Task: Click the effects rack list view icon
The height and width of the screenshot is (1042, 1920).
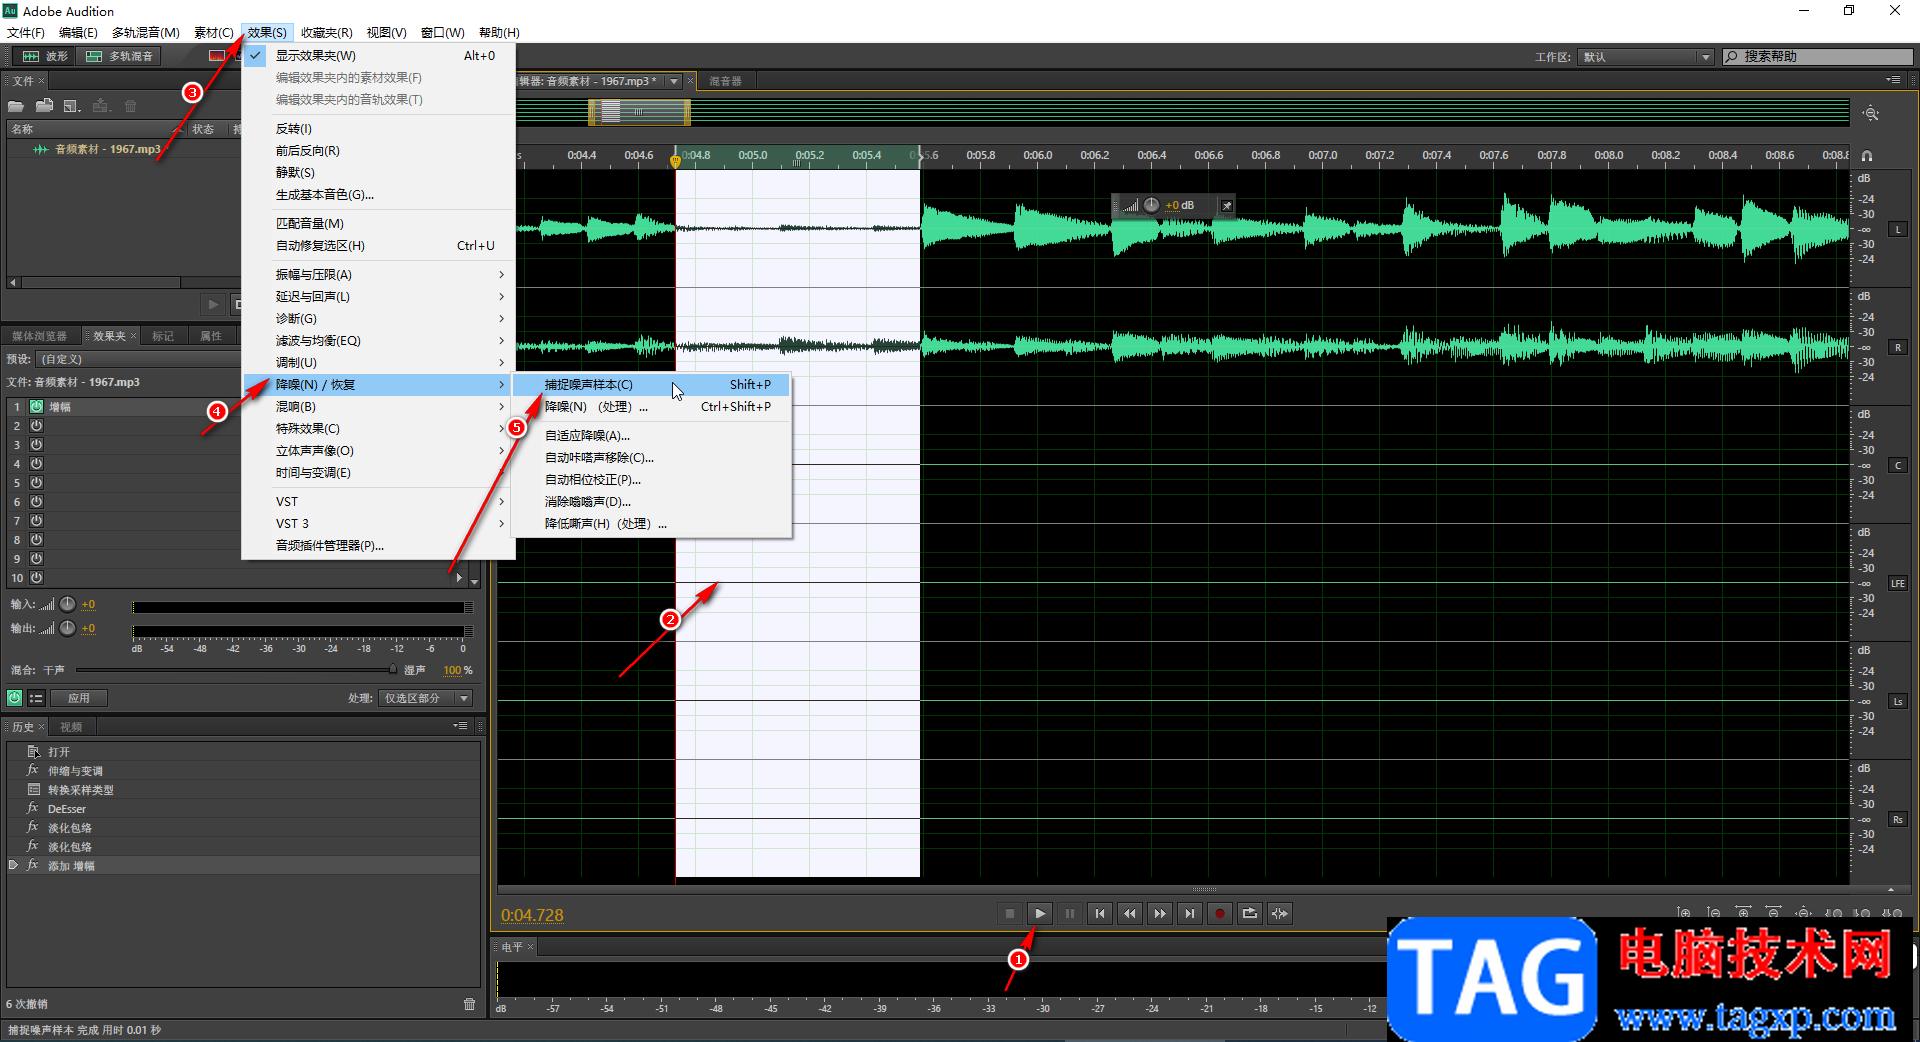Action: tap(36, 698)
